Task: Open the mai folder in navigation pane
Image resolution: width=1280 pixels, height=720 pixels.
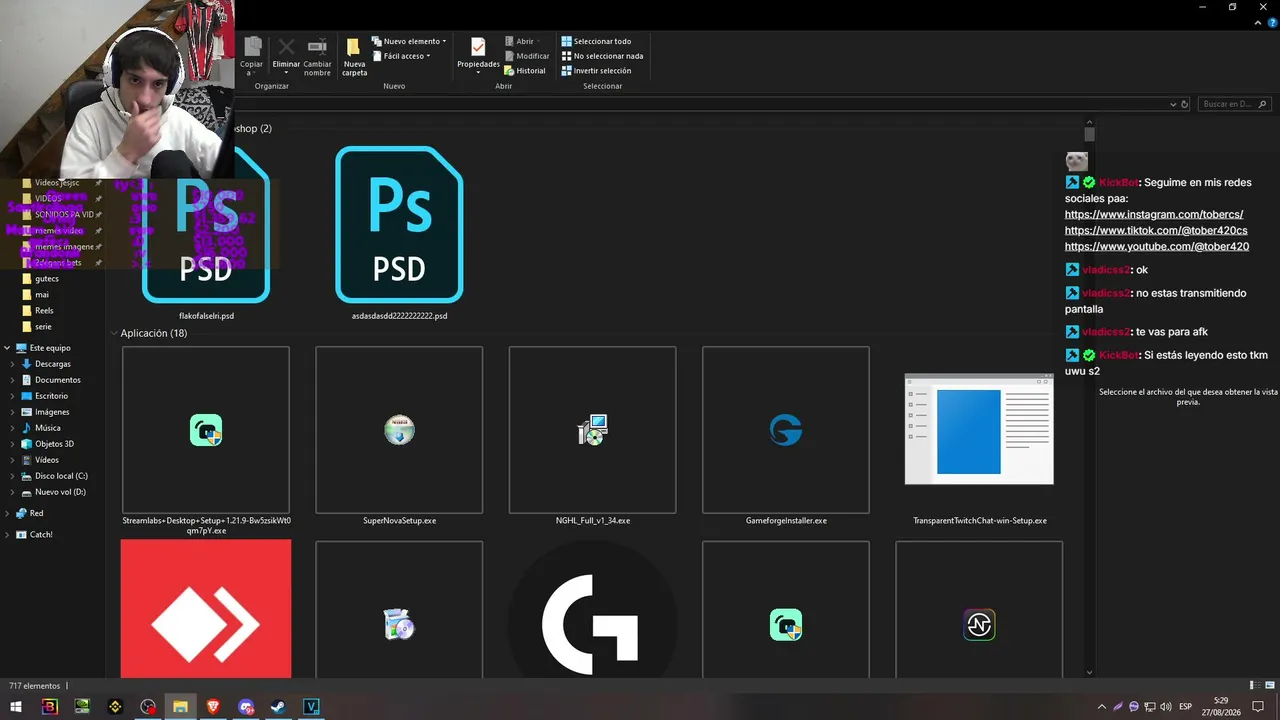Action: (x=42, y=295)
